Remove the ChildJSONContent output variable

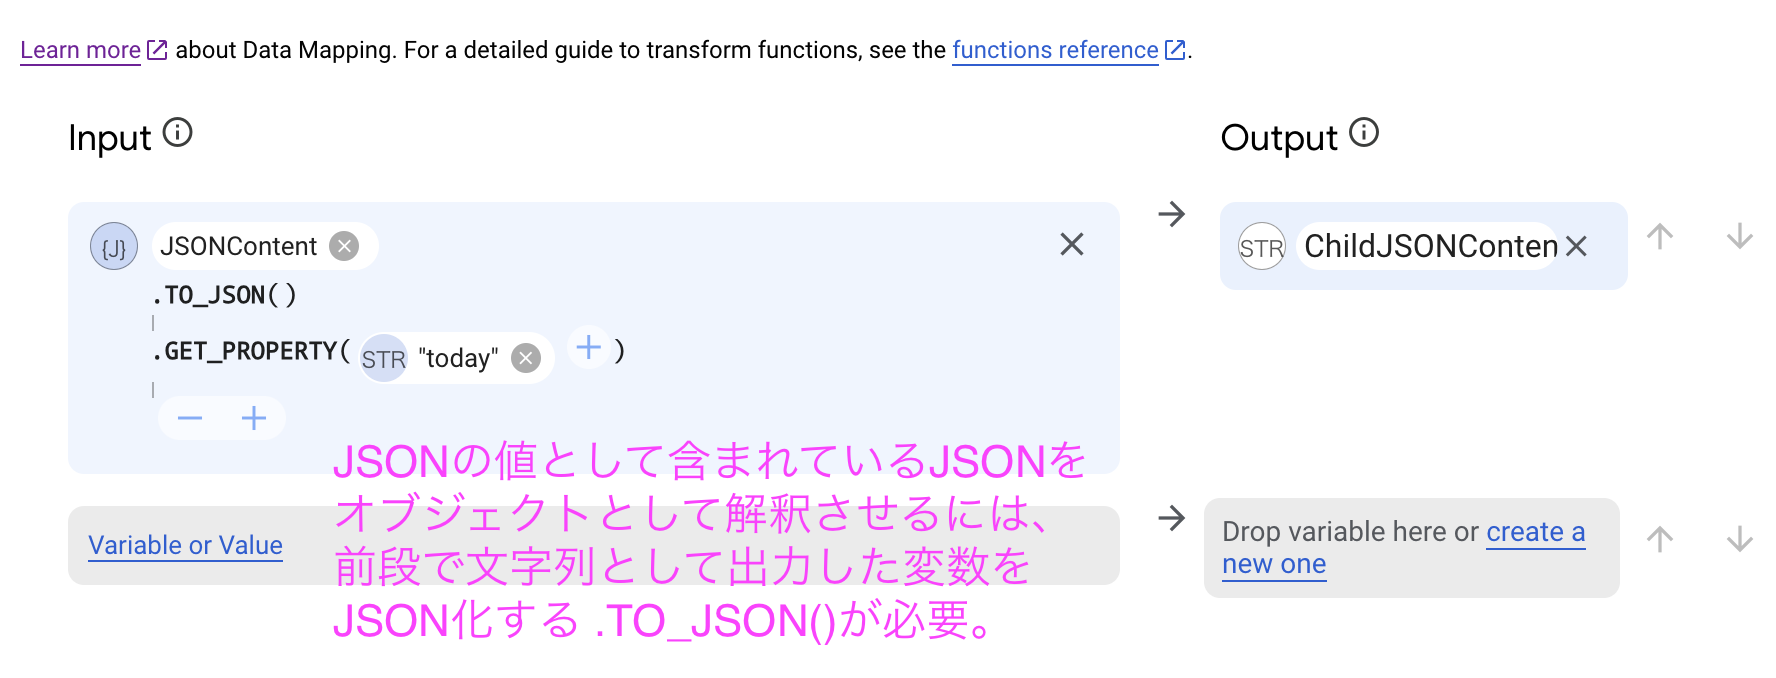pyautogui.click(x=1577, y=246)
